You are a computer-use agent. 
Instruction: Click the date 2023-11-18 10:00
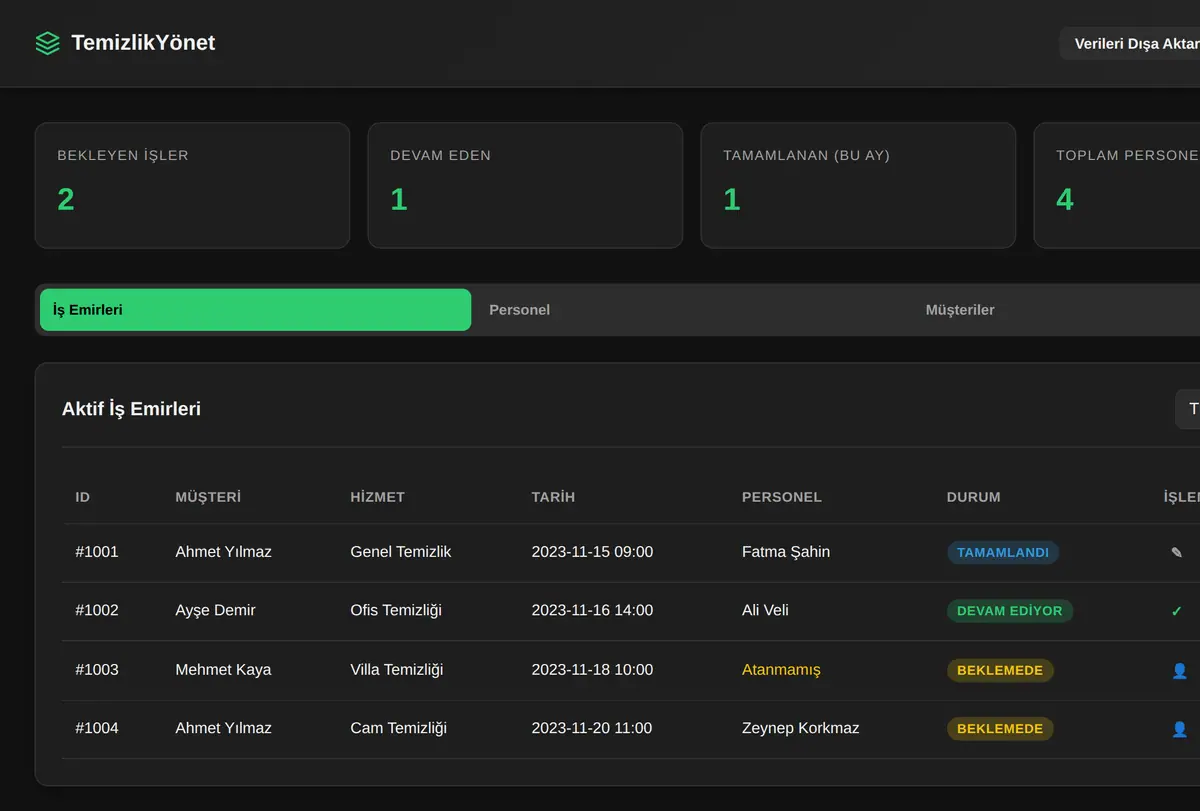tap(592, 670)
